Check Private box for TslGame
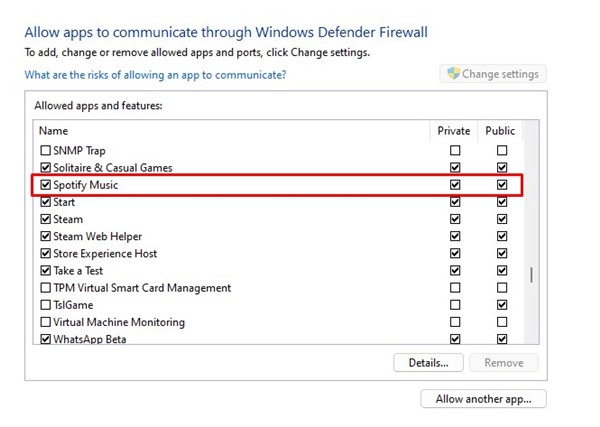Screen dimensions: 600x427 (455, 305)
